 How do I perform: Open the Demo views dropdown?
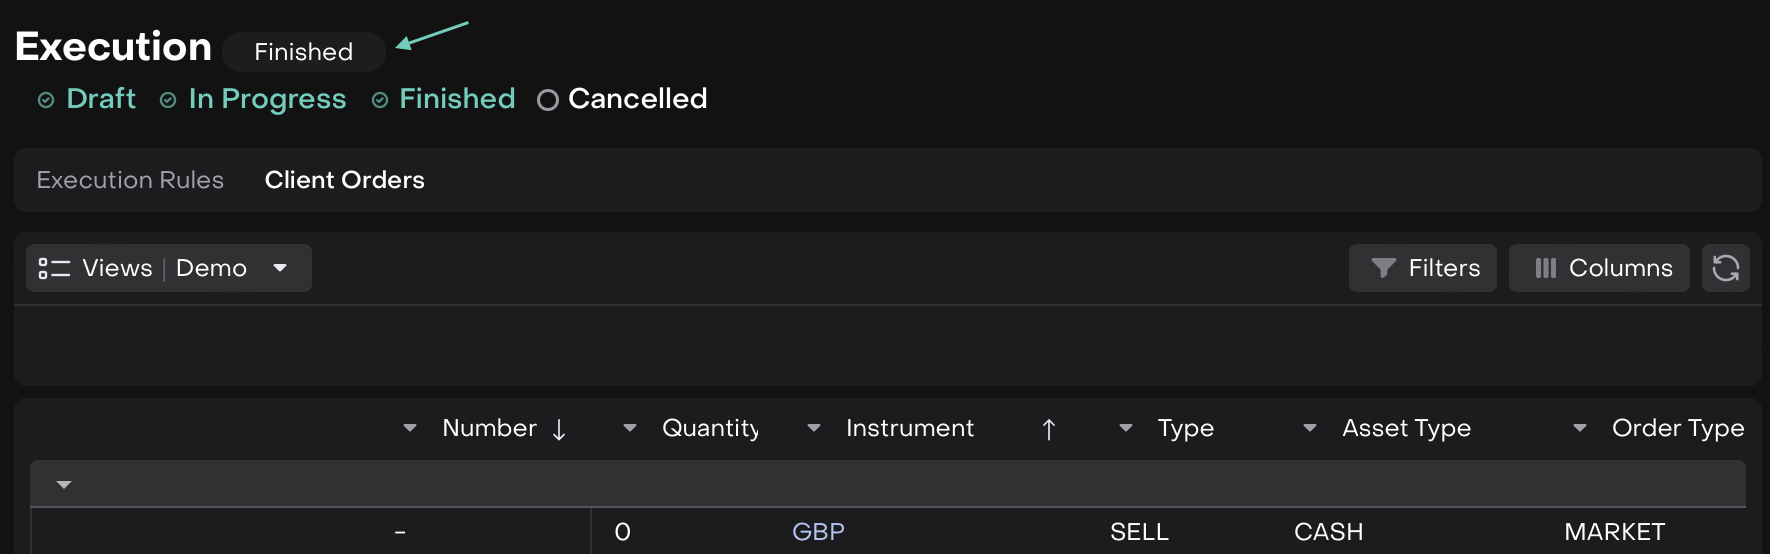(x=280, y=268)
